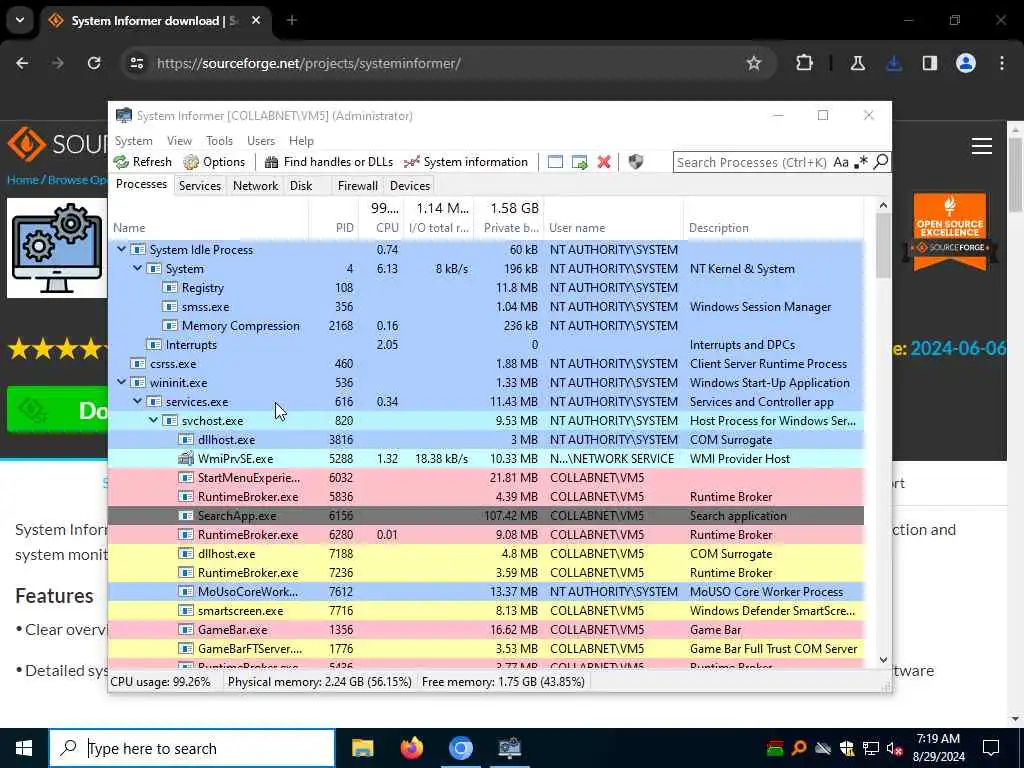Switch to the Firewall tab
1024x768 pixels.
tap(357, 185)
